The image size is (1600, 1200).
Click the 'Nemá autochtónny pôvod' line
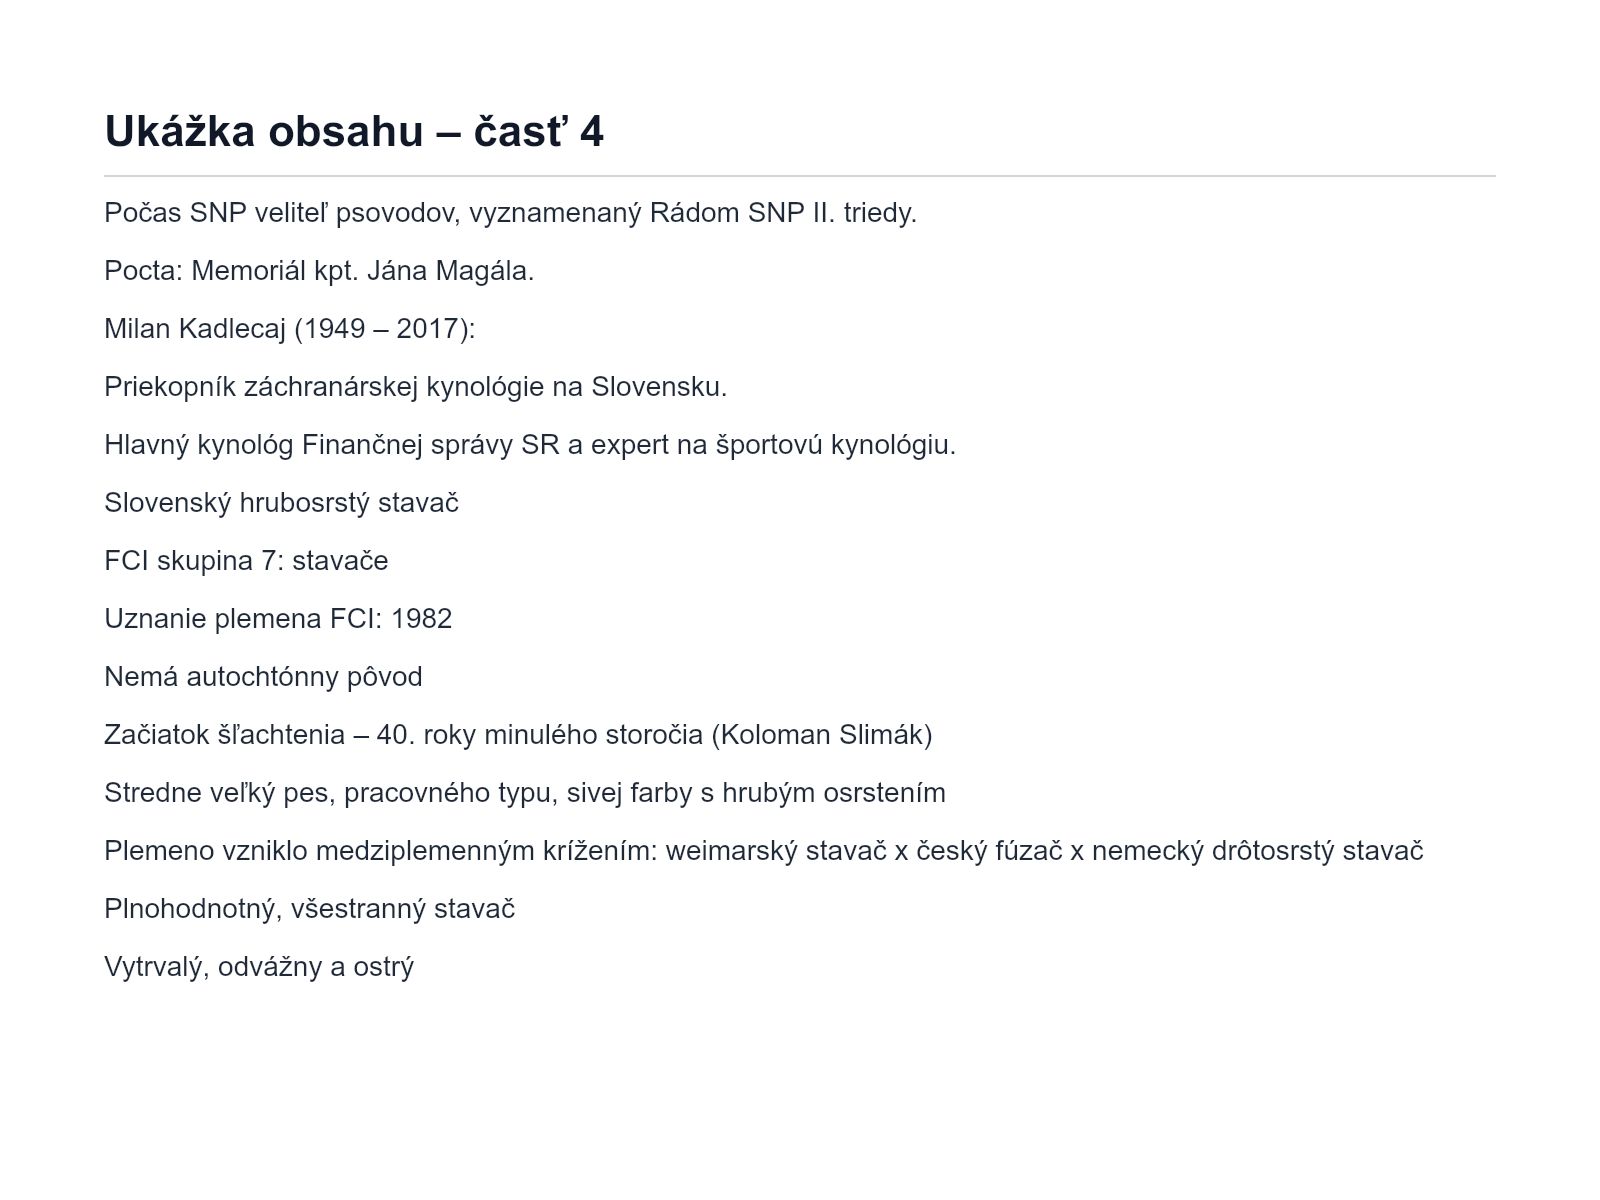pos(263,677)
